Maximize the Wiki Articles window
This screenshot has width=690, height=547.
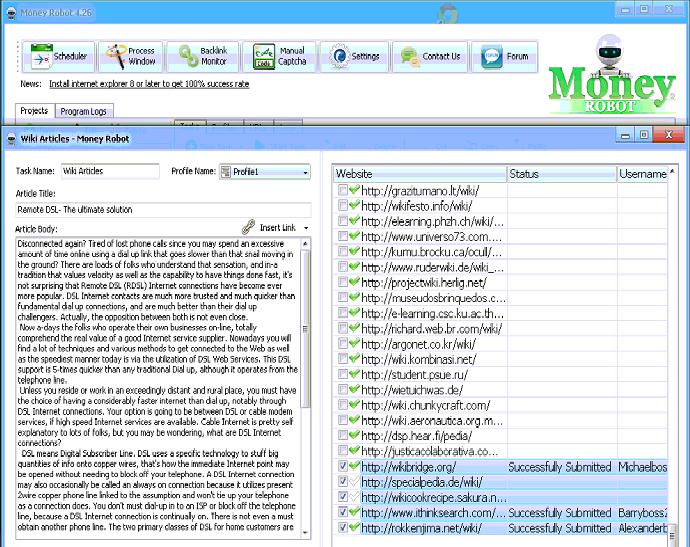point(644,135)
